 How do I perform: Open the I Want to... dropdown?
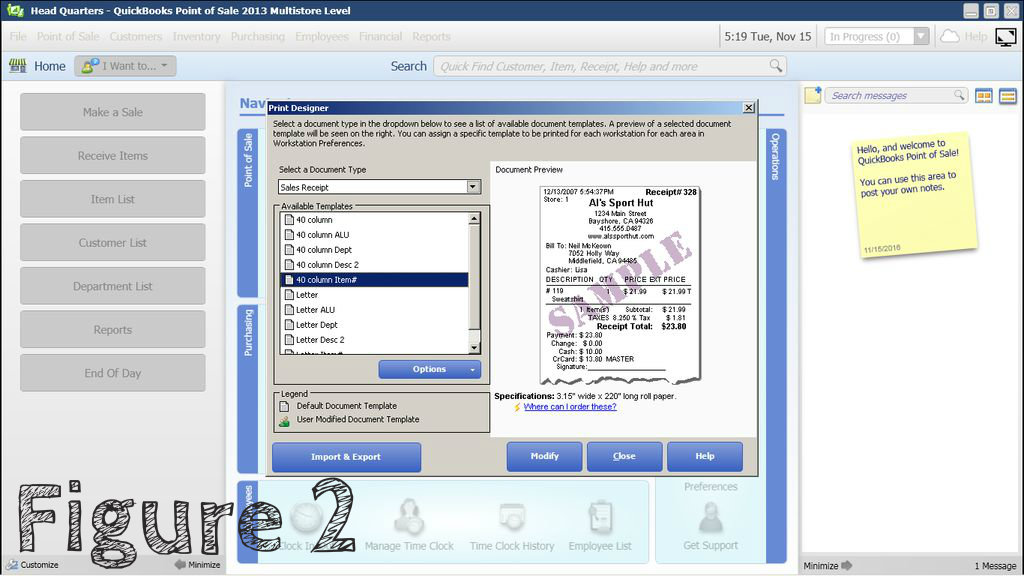coord(125,65)
